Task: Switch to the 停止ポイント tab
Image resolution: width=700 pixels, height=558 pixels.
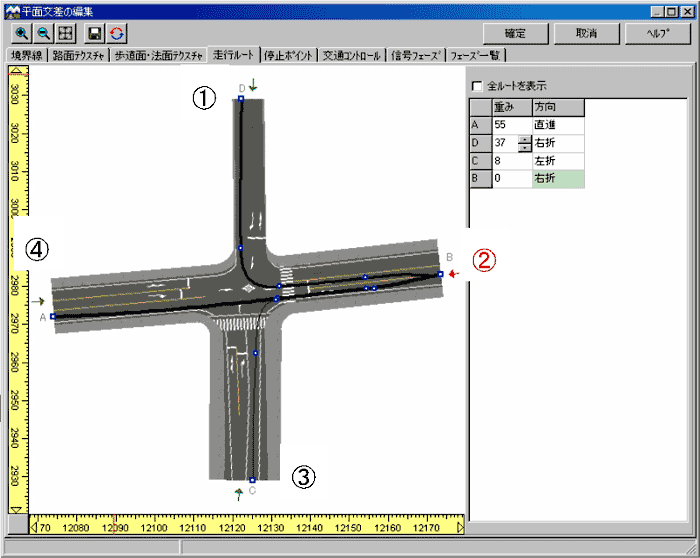Action: point(290,55)
